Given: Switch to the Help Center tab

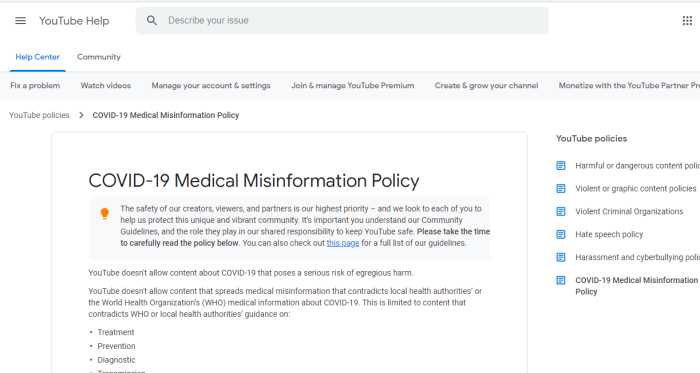Looking at the screenshot, I should point(38,57).
